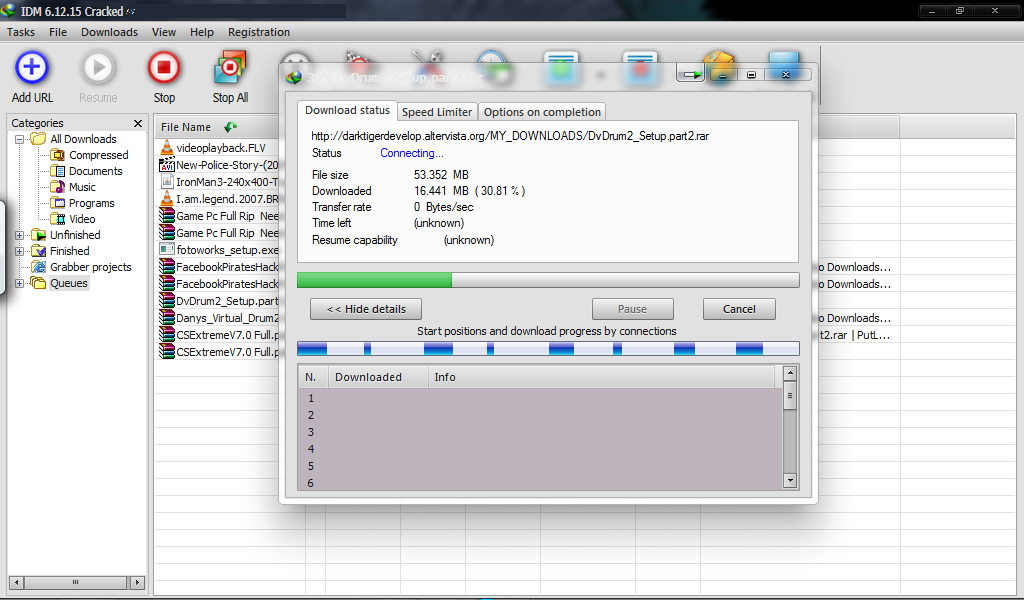Click the Music category icon
Viewport: 1024px width, 600px height.
point(57,187)
